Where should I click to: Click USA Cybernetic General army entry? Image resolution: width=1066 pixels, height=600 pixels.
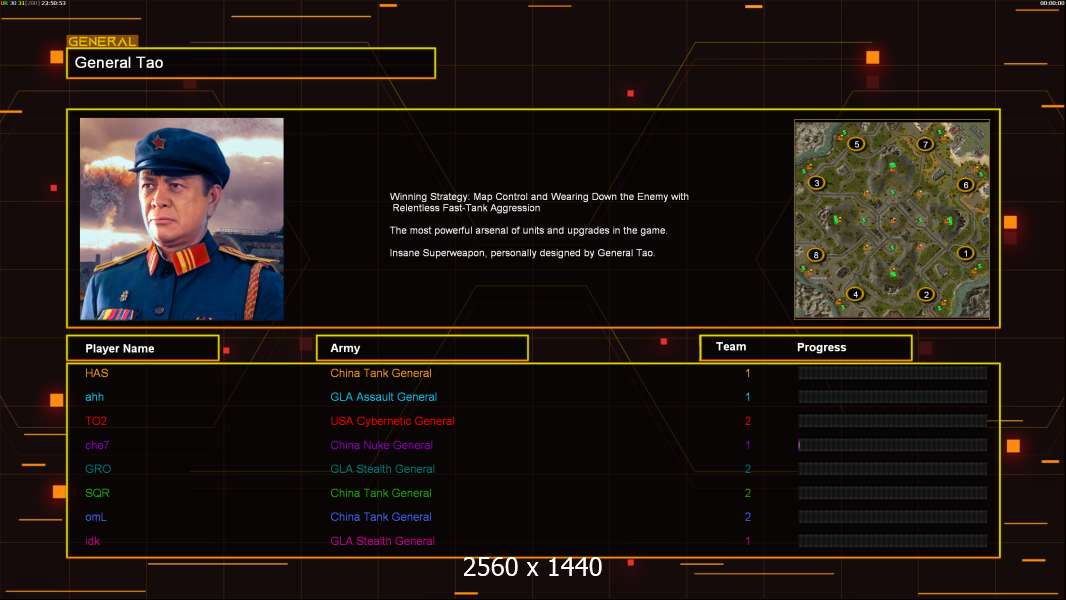point(392,421)
